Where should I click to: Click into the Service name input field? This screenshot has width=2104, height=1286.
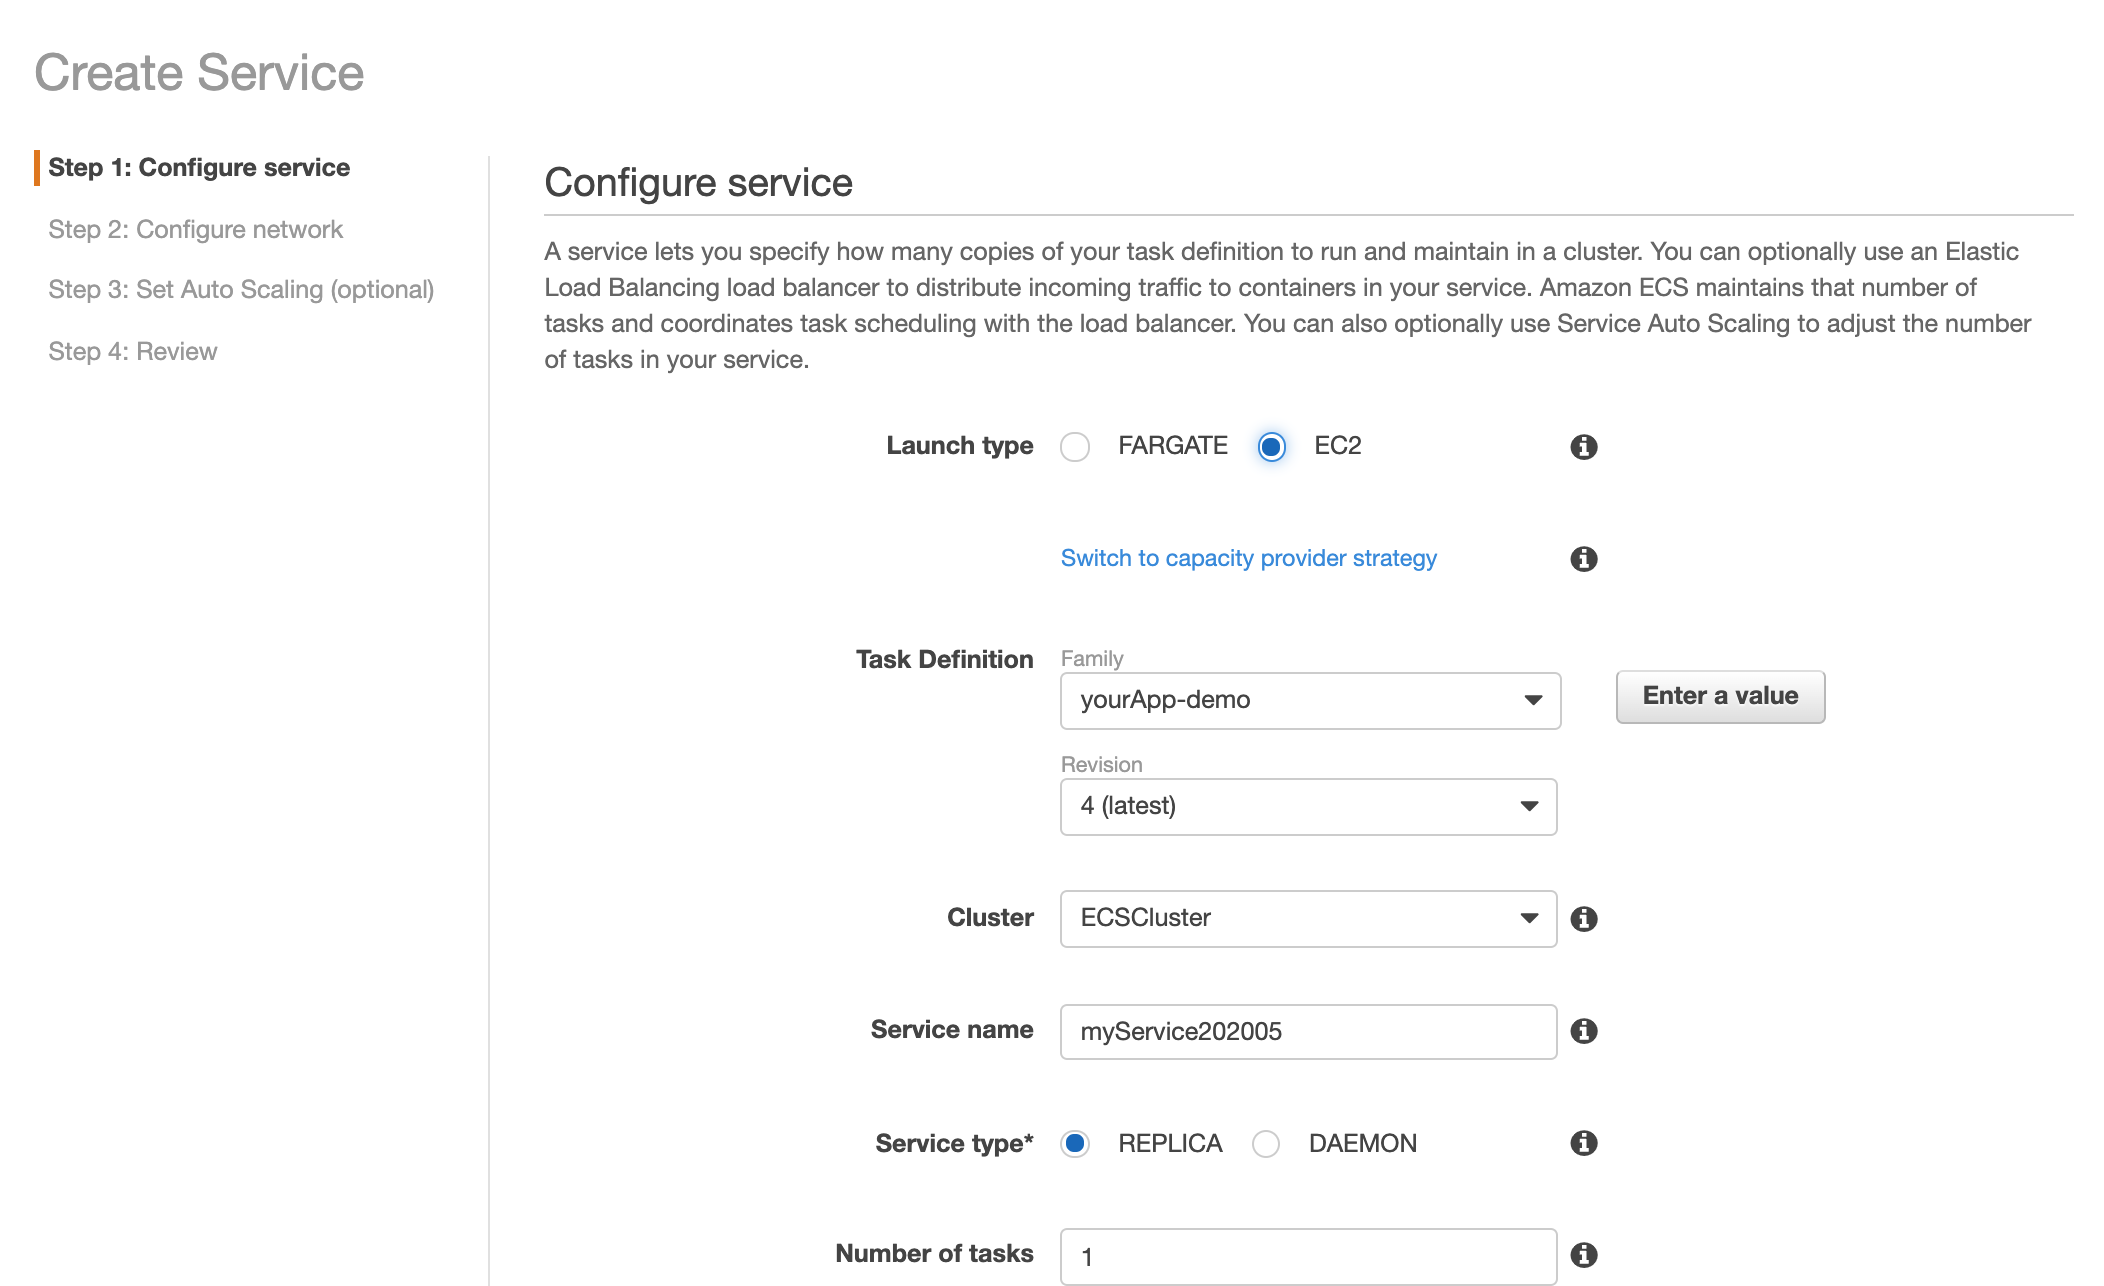coord(1307,1032)
